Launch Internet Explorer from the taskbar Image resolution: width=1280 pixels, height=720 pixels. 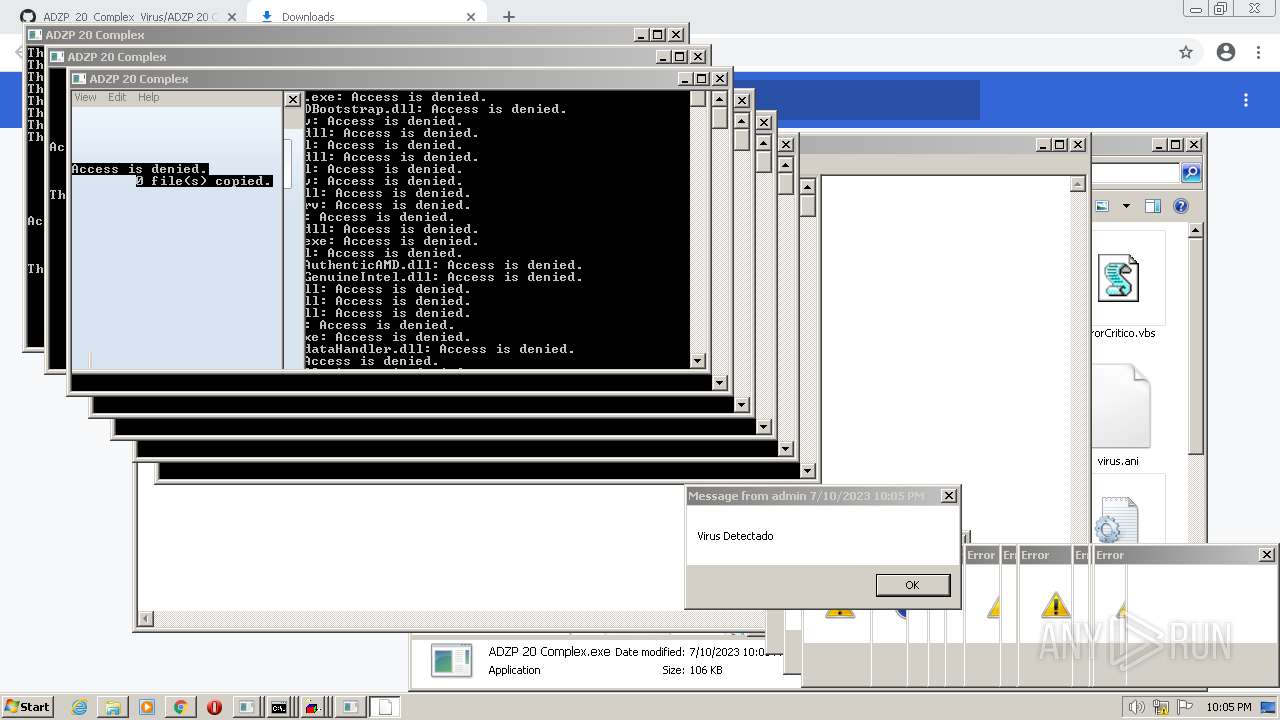[x=80, y=707]
